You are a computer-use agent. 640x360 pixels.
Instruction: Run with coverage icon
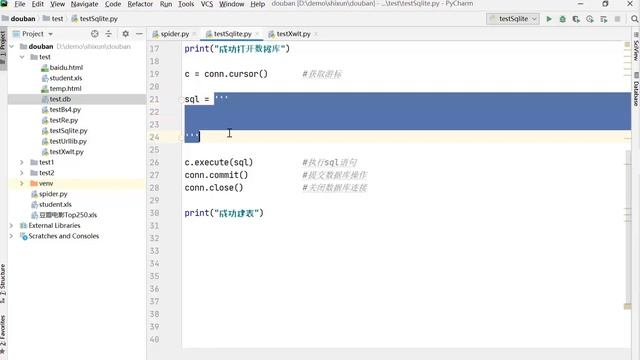click(576, 19)
